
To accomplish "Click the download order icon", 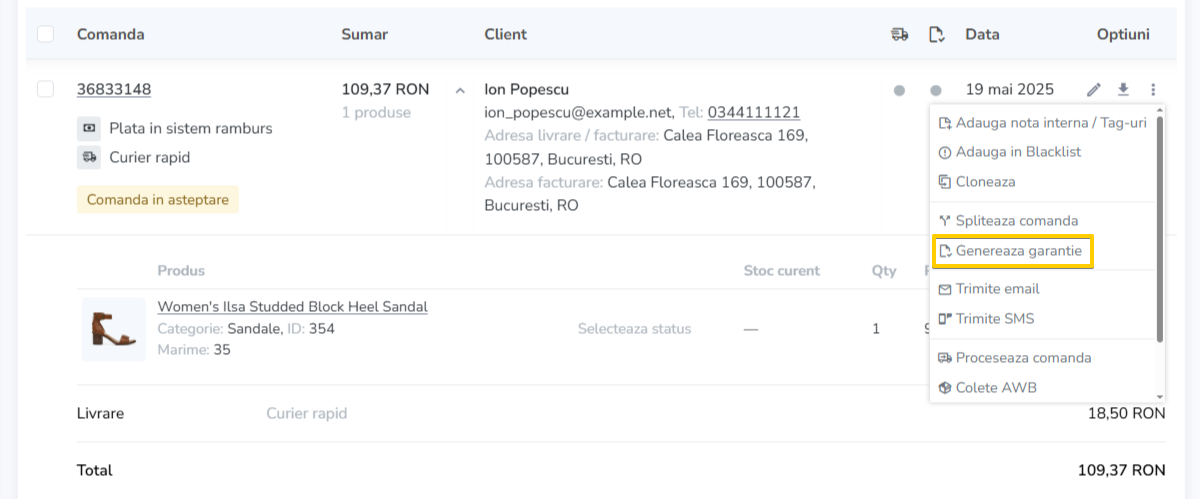I will coord(1123,90).
